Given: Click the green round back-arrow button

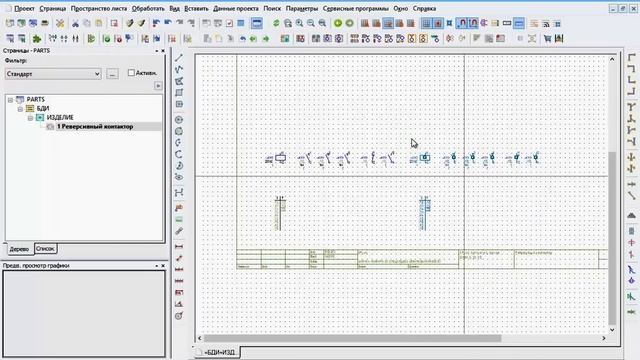Looking at the screenshot, I should [338, 23].
